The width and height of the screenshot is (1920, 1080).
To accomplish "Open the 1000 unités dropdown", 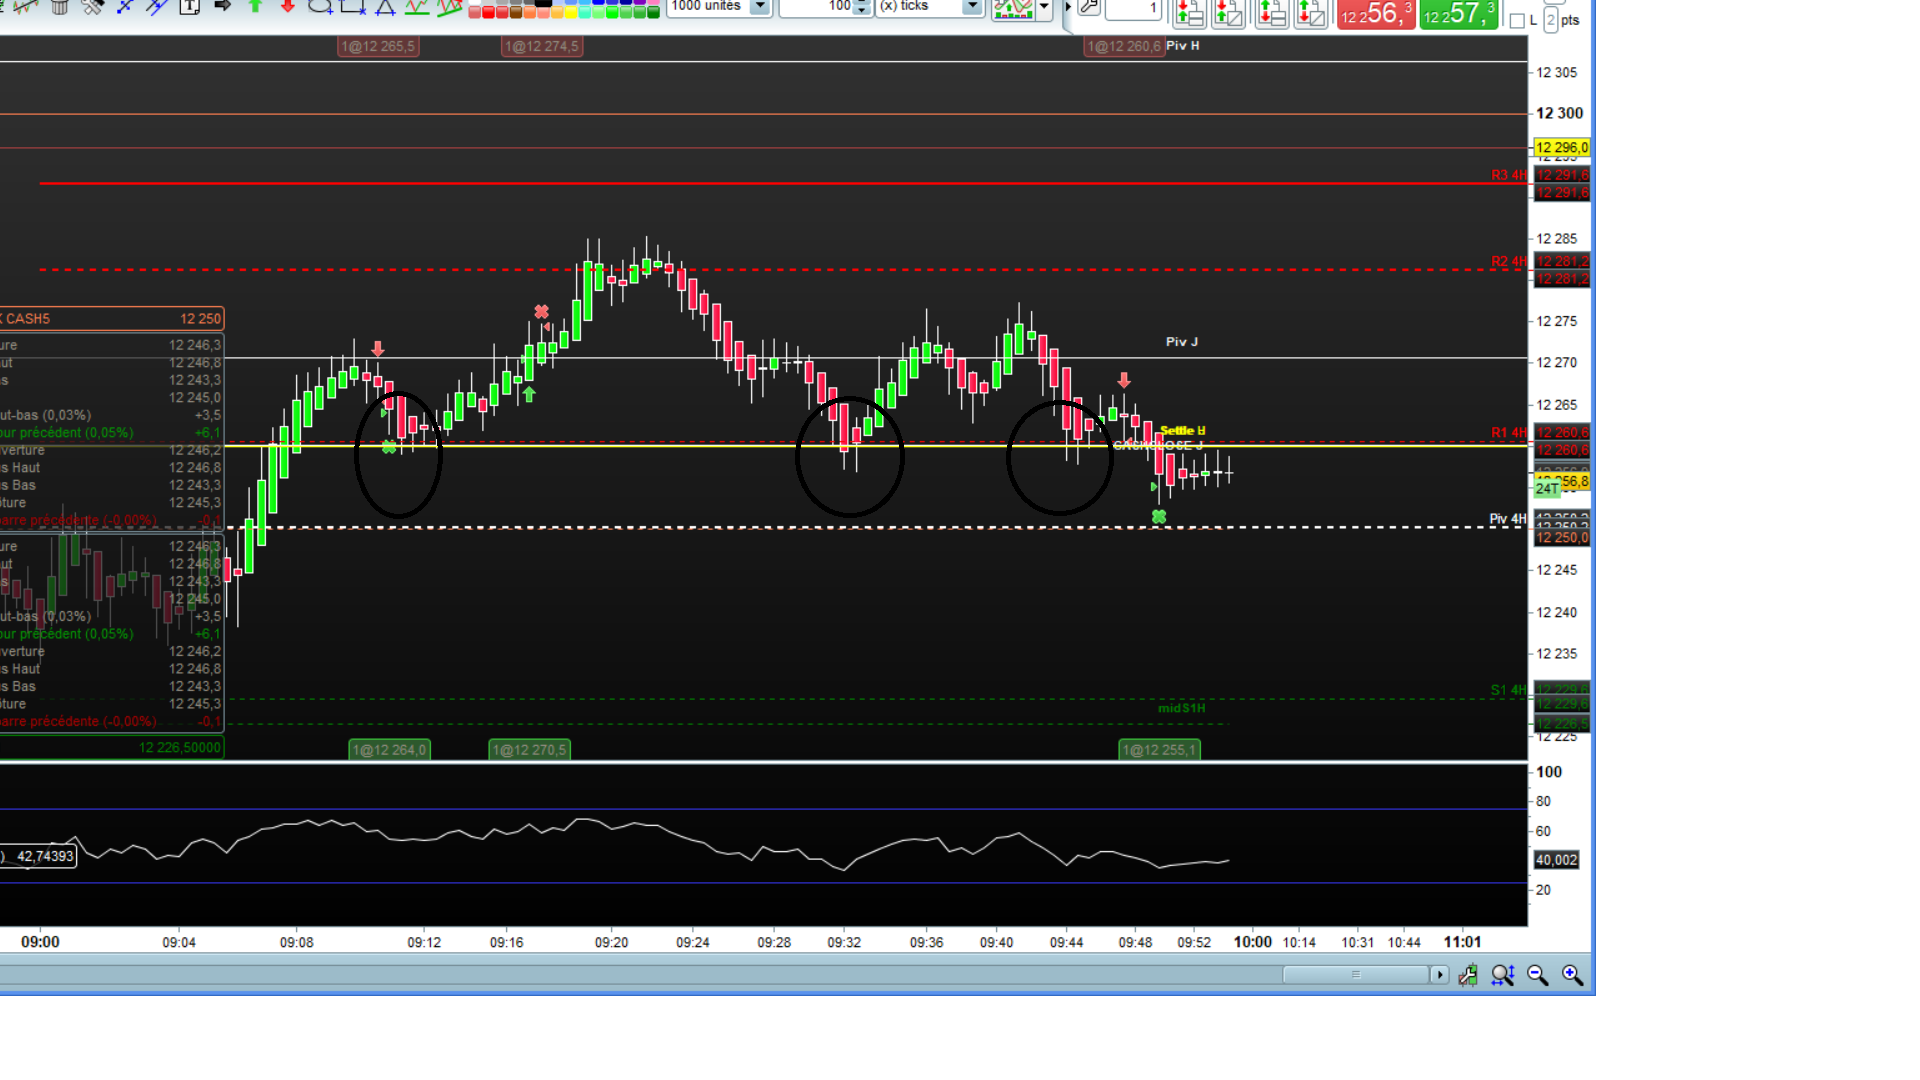I will 760,7.
